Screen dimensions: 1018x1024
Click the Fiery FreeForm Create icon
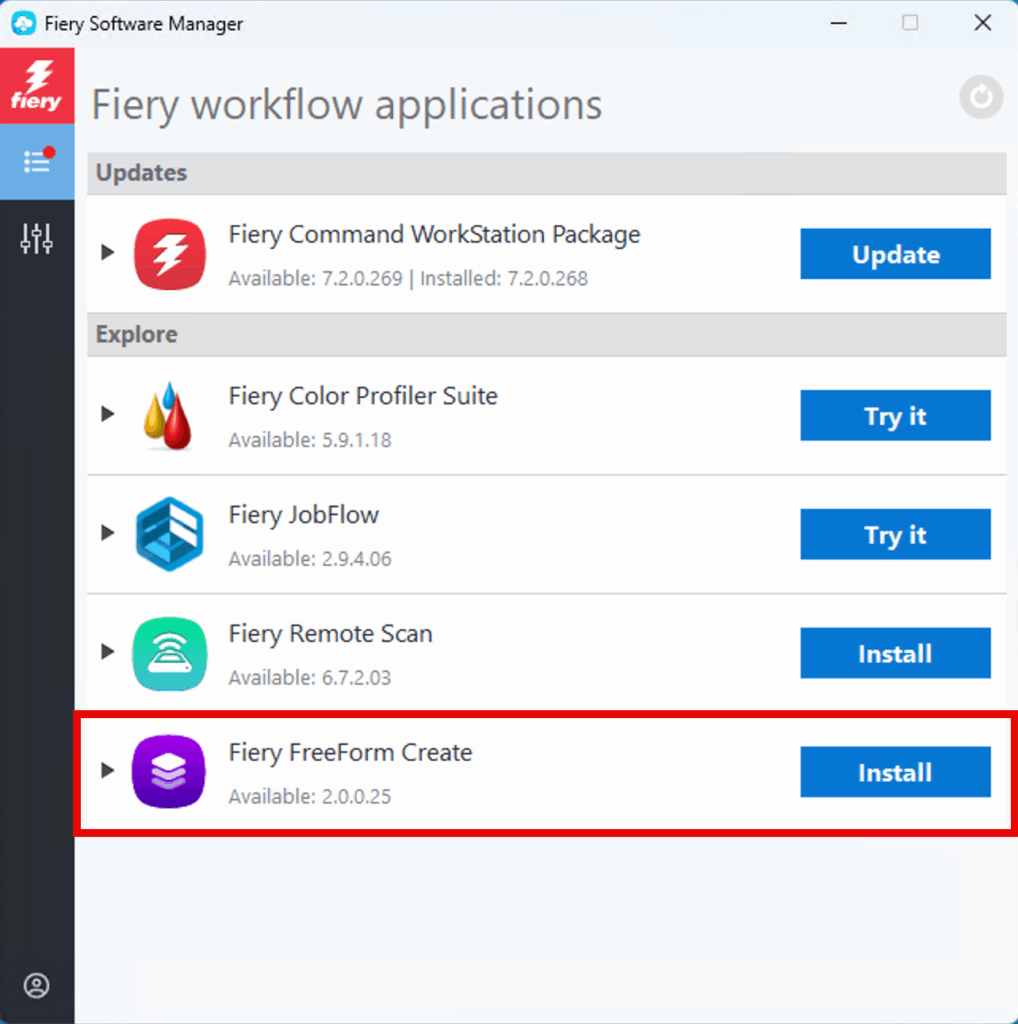[170, 771]
